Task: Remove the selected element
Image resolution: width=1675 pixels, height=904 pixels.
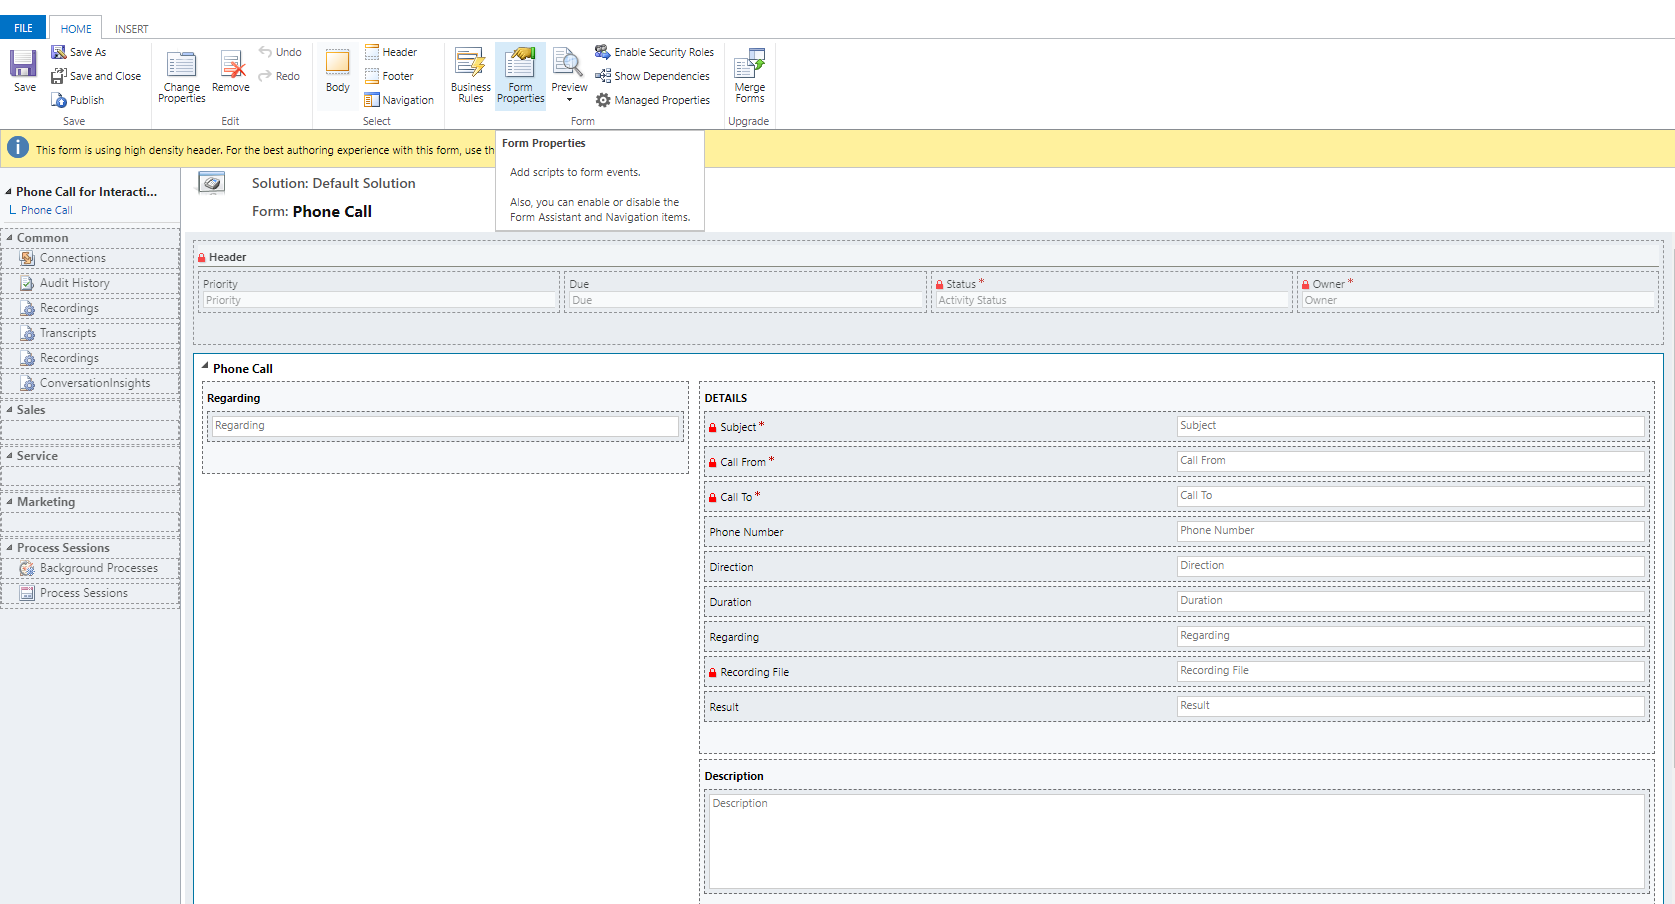Action: point(231,72)
